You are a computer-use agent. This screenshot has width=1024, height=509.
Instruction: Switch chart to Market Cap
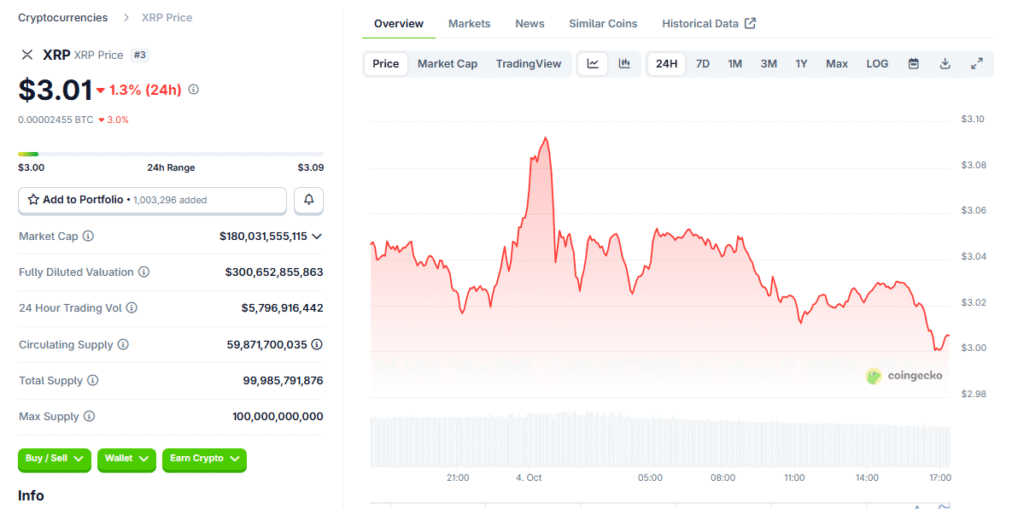[447, 64]
